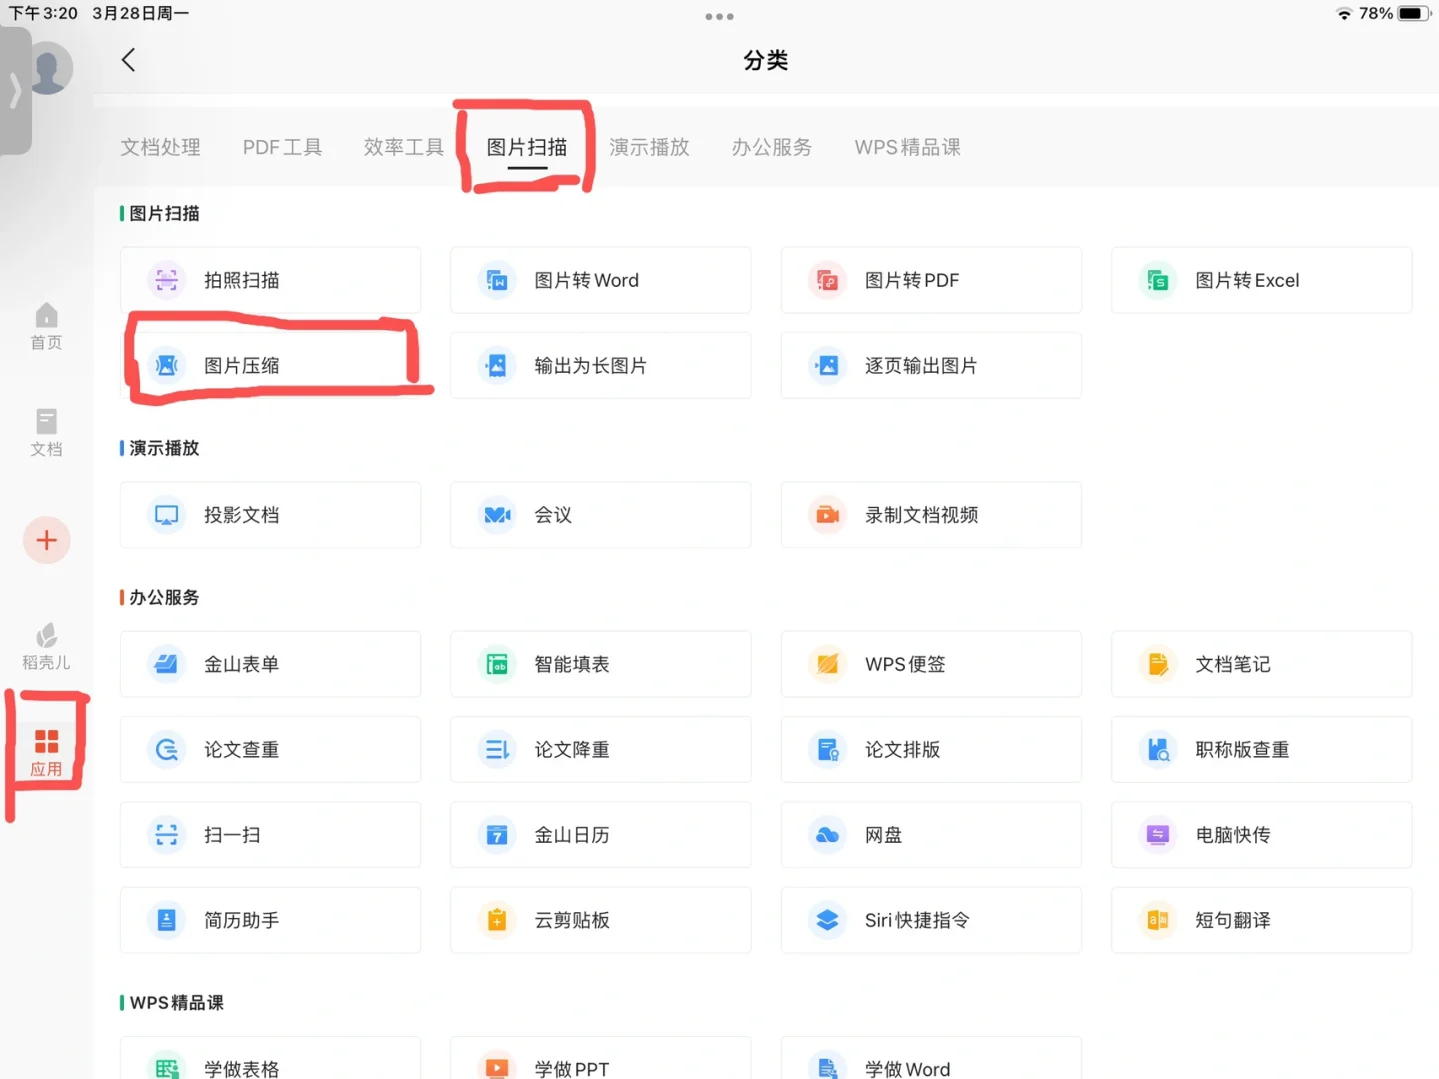Start the 投影文档 projection icon
The width and height of the screenshot is (1439, 1079).
(x=167, y=515)
